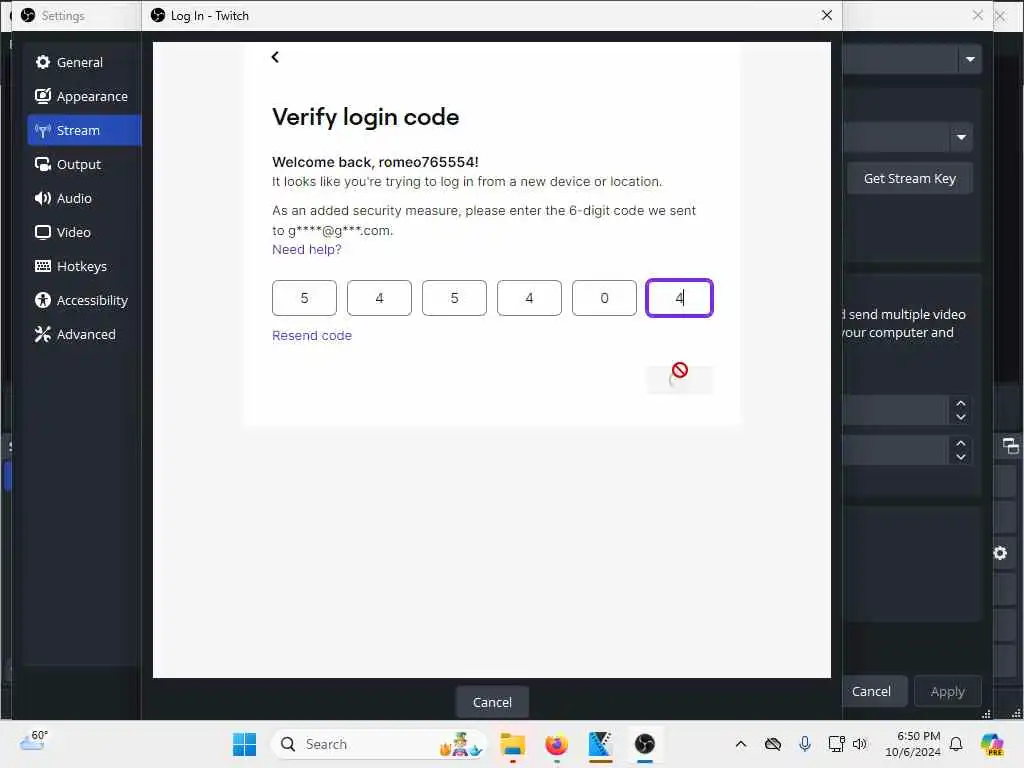This screenshot has width=1024, height=768.
Task: Click the Accessibility person icon
Action: [x=43, y=300]
